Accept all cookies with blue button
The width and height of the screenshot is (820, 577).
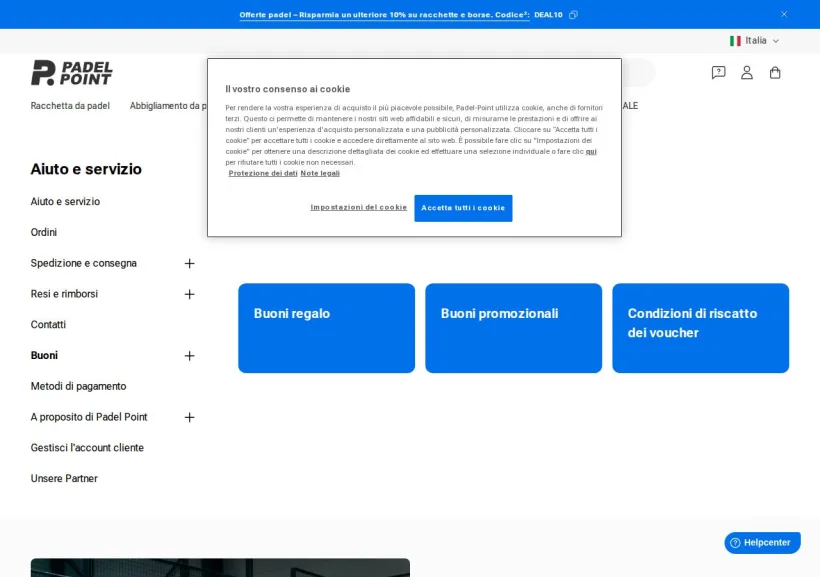463,208
